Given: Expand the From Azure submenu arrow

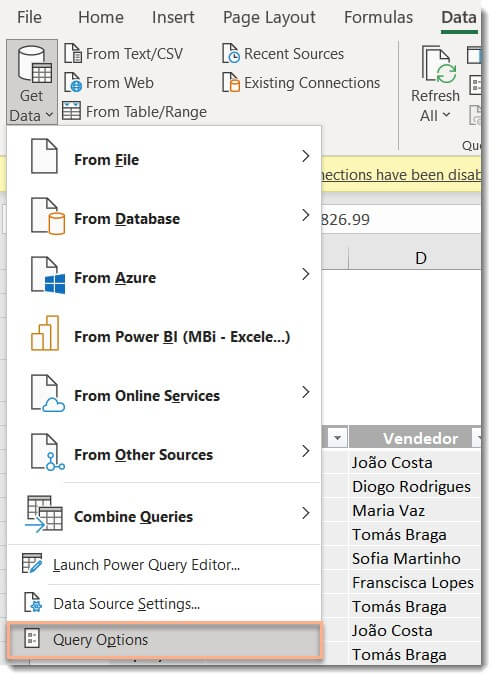Looking at the screenshot, I should 306,274.
